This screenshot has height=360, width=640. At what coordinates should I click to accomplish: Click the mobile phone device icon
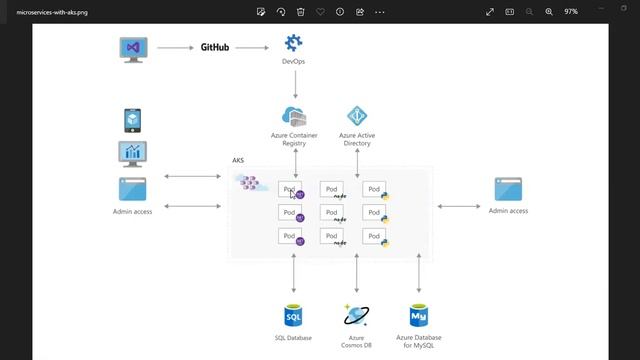(x=133, y=120)
